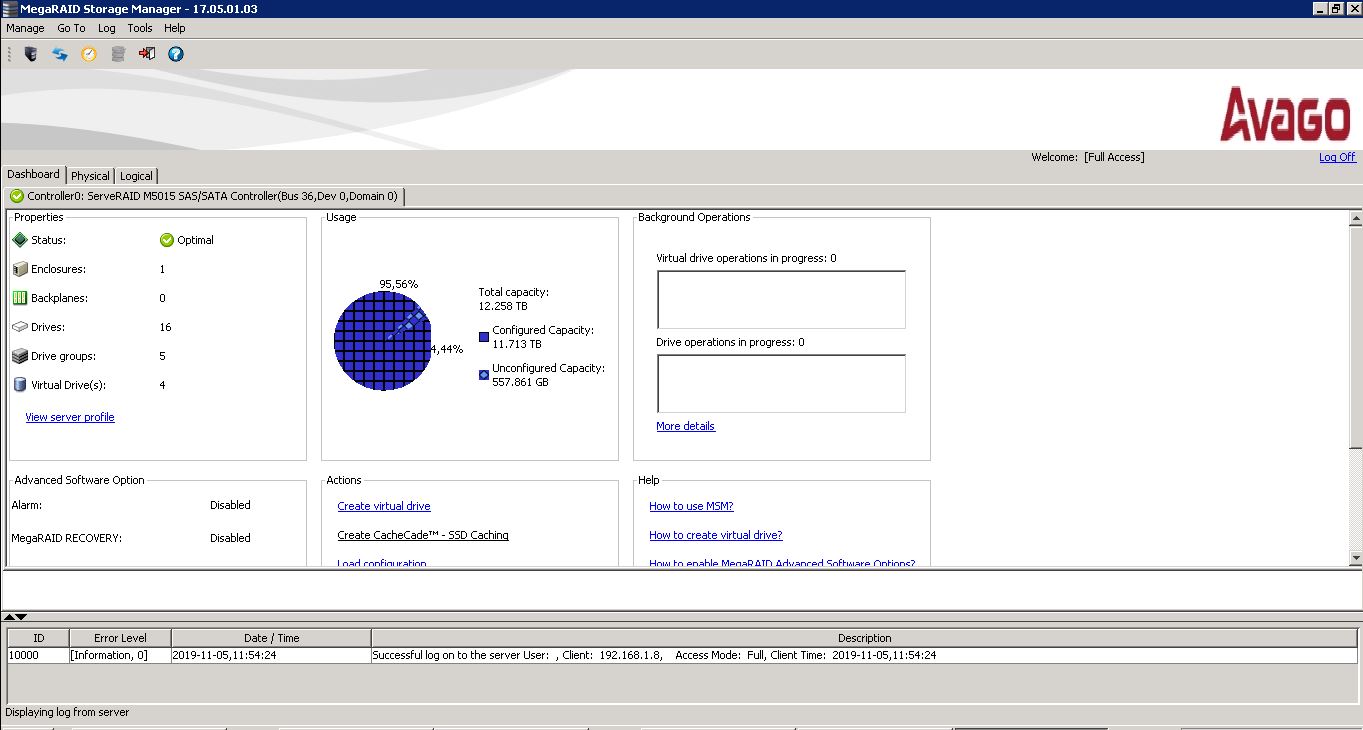Open the Go To menu
The width and height of the screenshot is (1363, 730).
click(71, 28)
